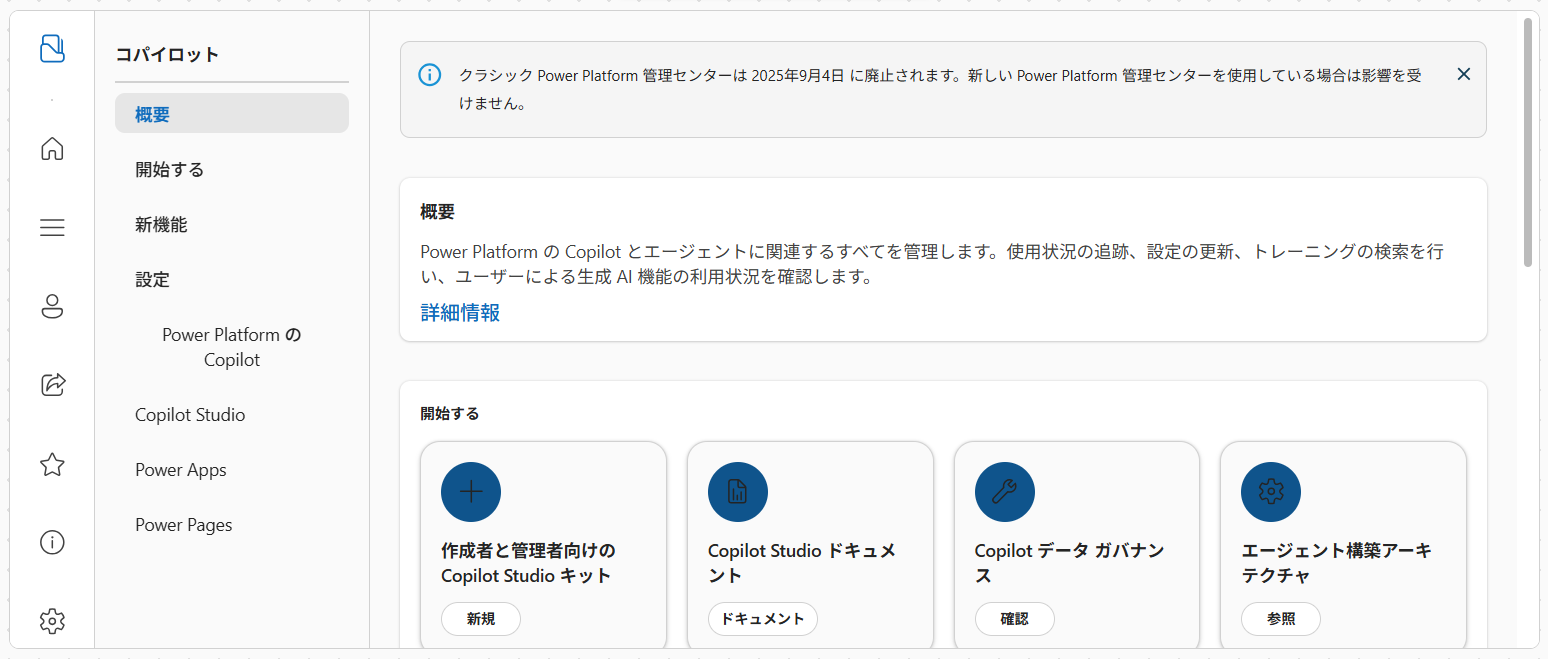
Task: Click the 詳細情報 link
Action: (460, 313)
